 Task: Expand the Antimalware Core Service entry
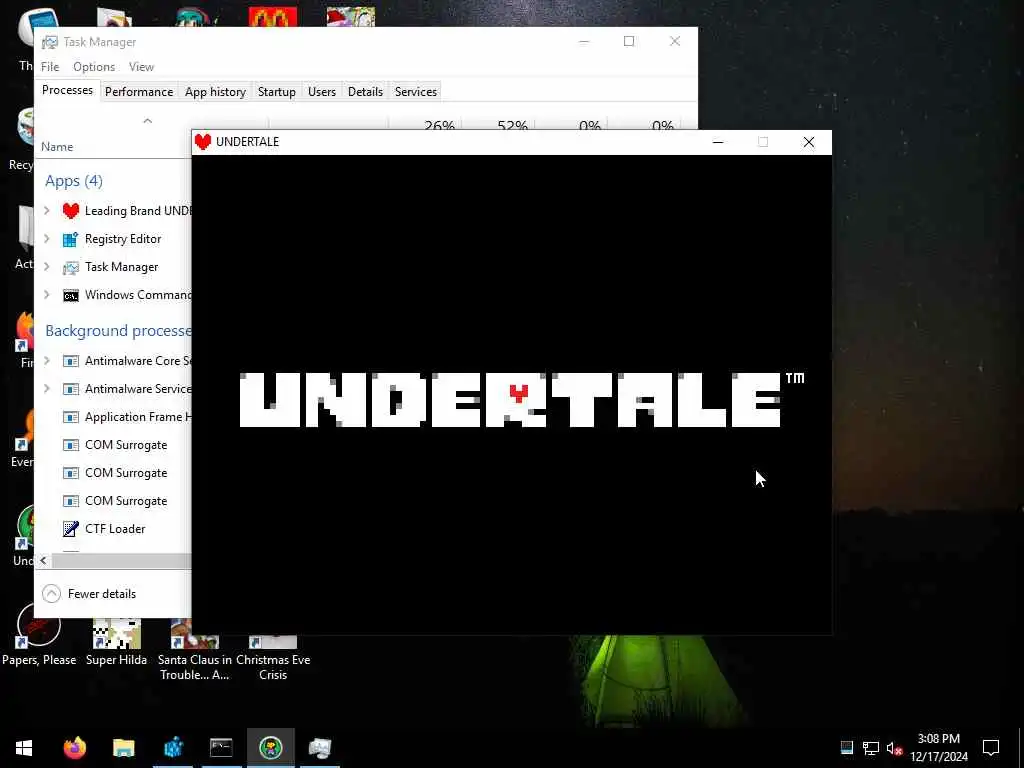pyautogui.click(x=47, y=360)
